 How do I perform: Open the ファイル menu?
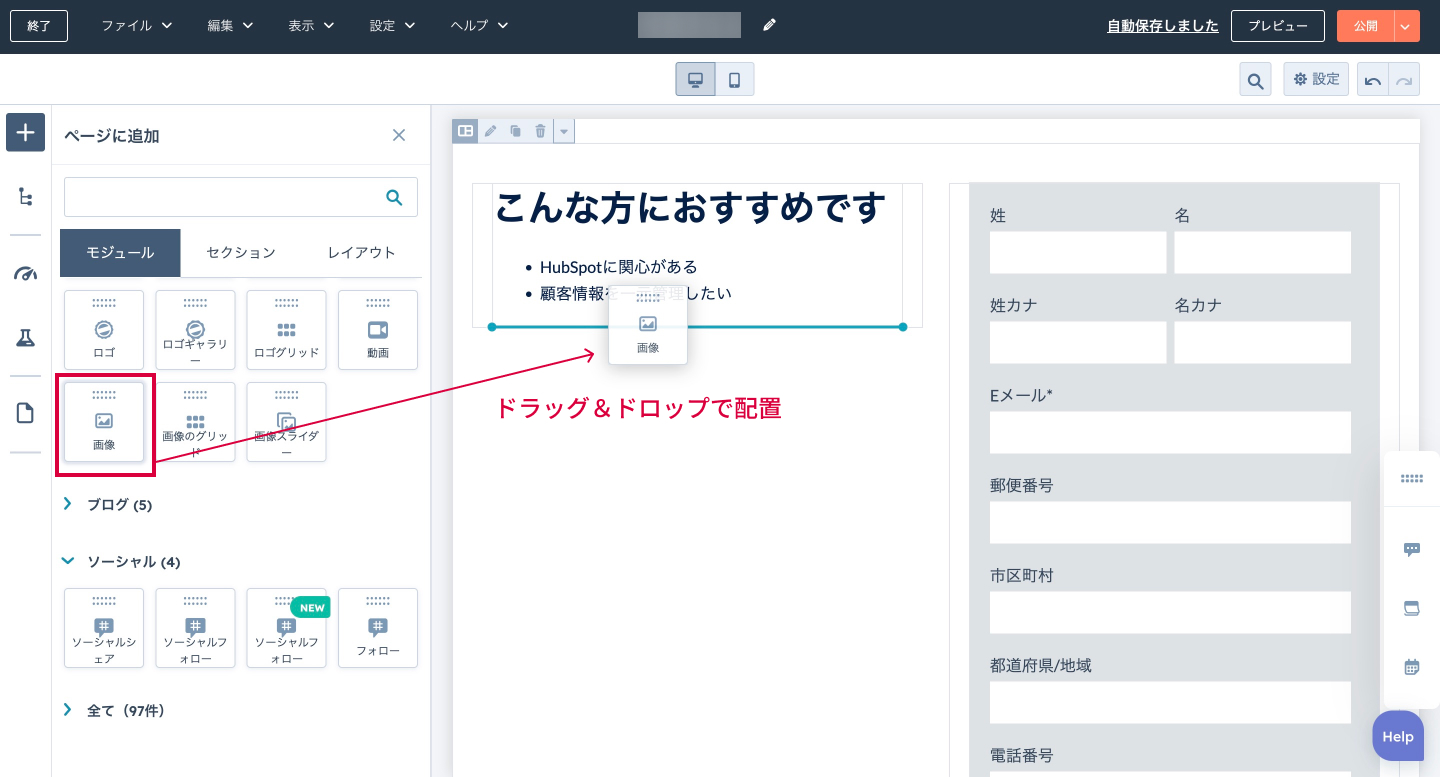point(137,26)
